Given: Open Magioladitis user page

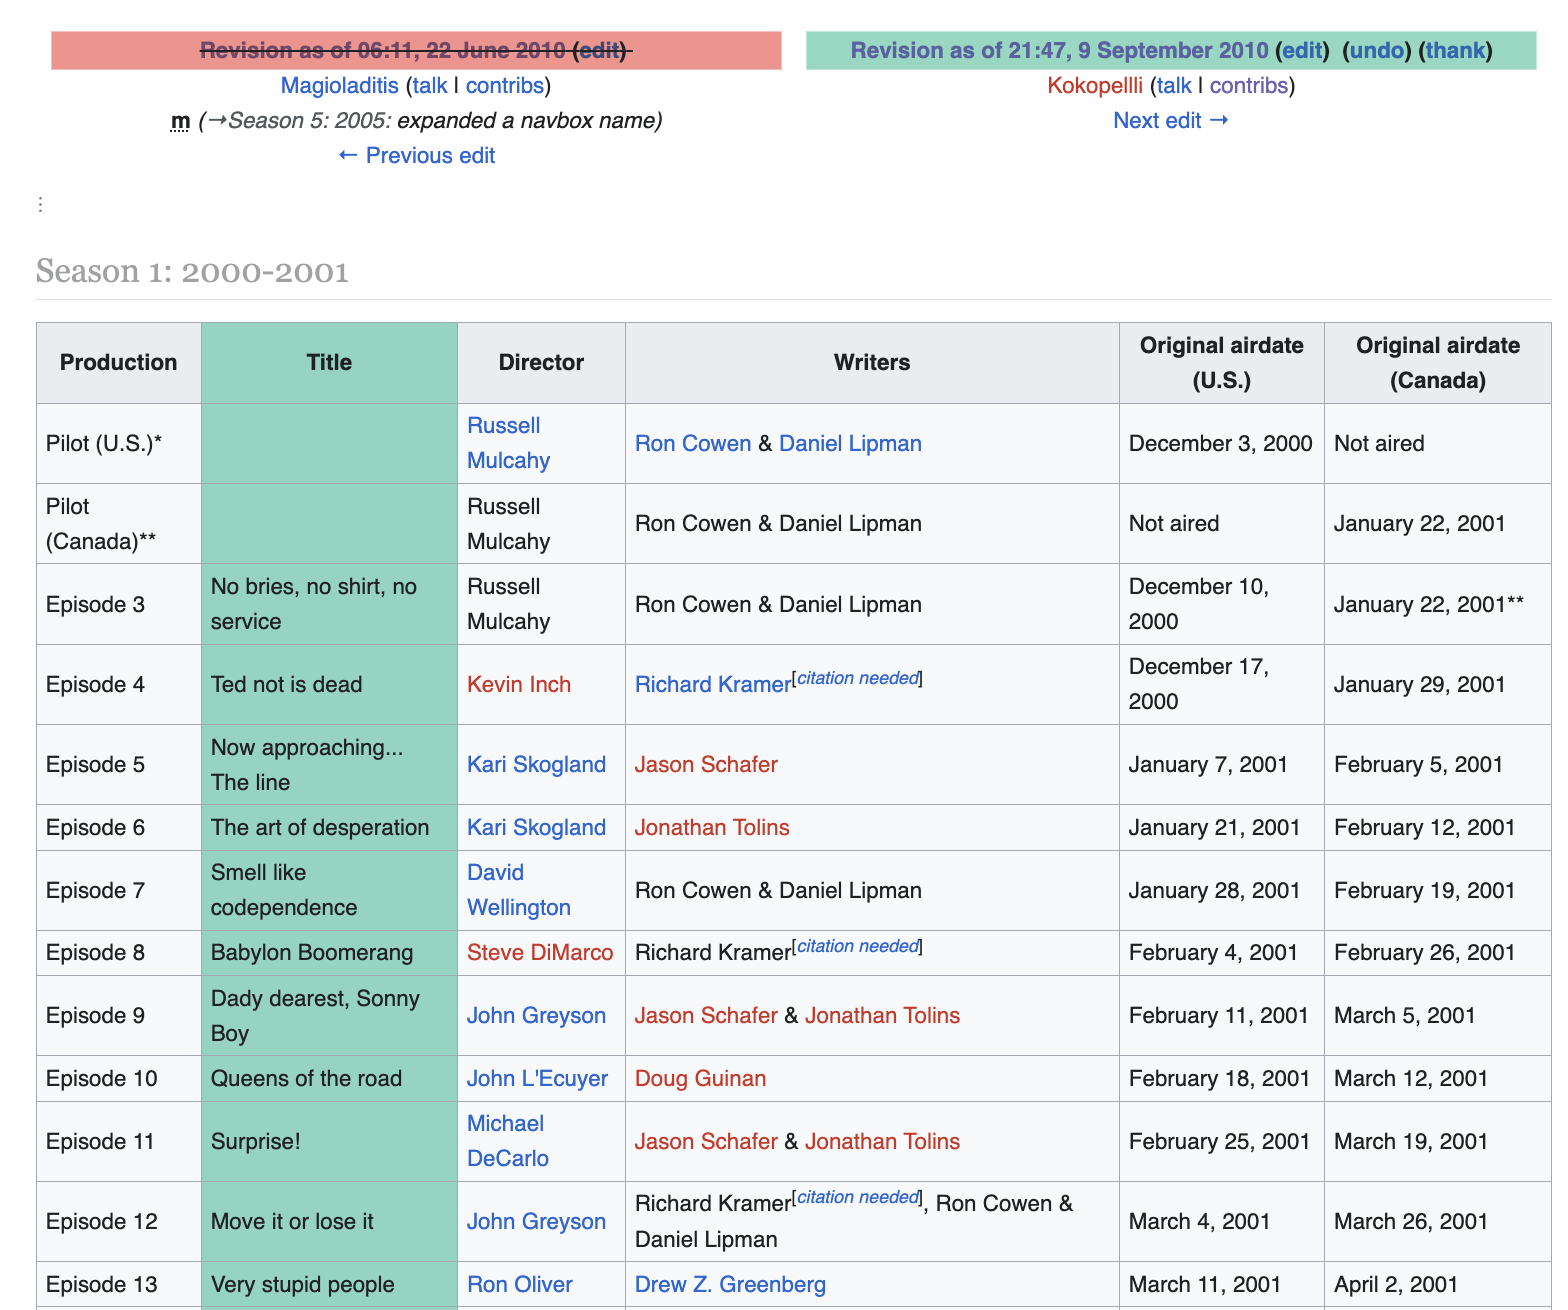Looking at the screenshot, I should pos(340,86).
